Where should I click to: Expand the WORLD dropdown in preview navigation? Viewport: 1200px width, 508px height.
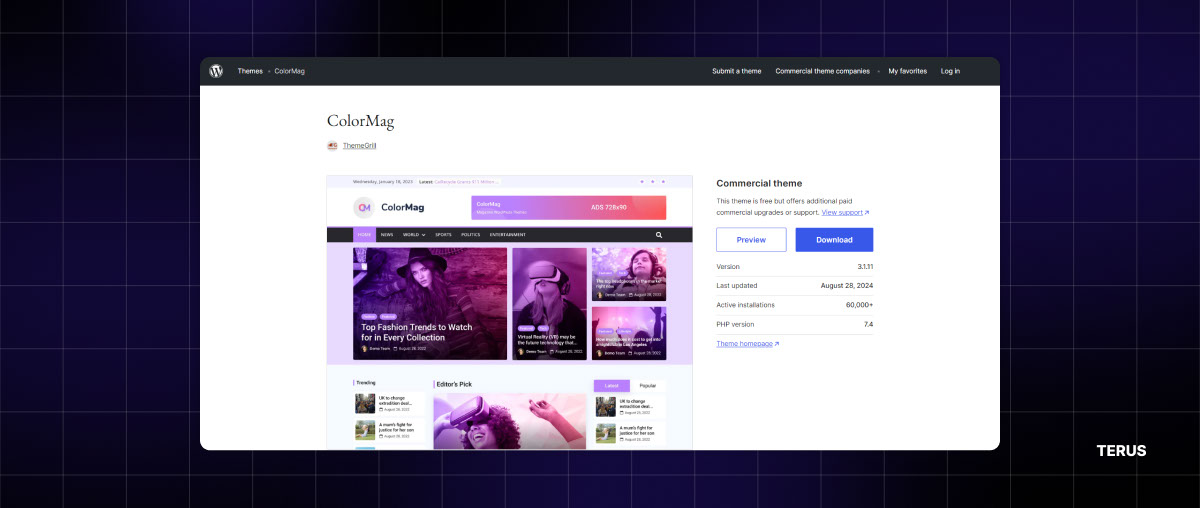pos(414,235)
